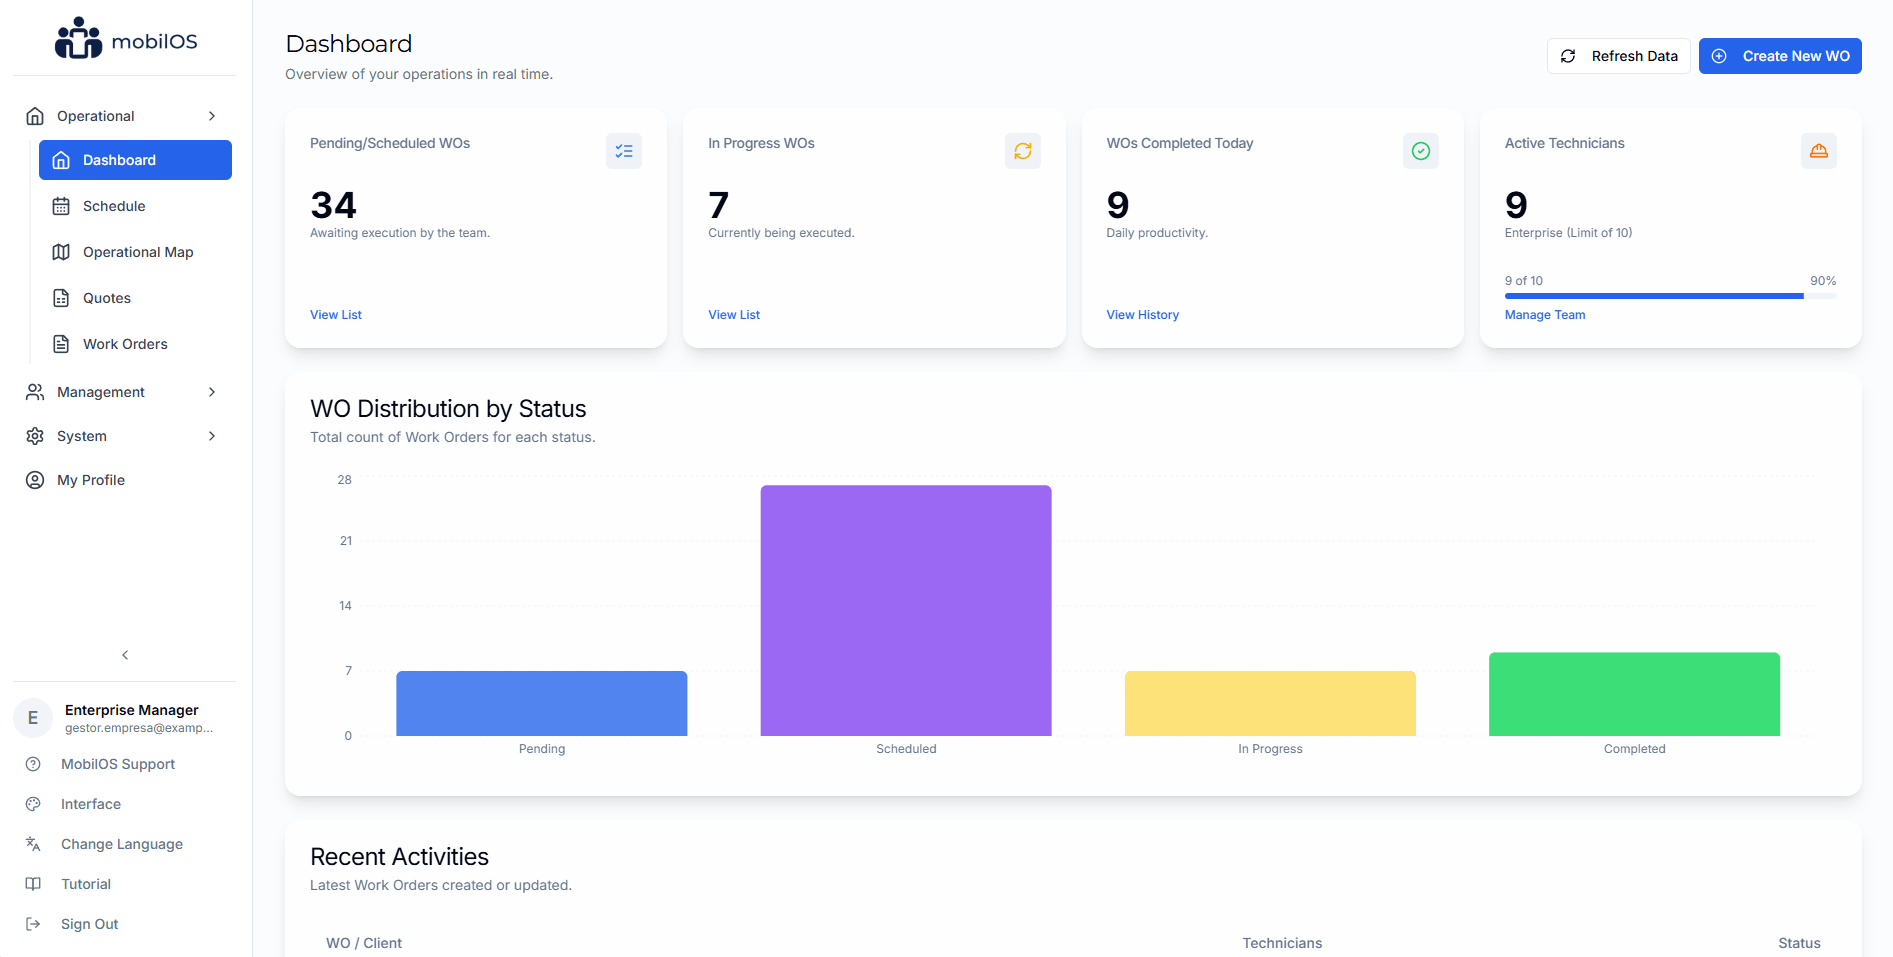Select the Dashboard home icon
The width and height of the screenshot is (1893, 957).
point(61,159)
